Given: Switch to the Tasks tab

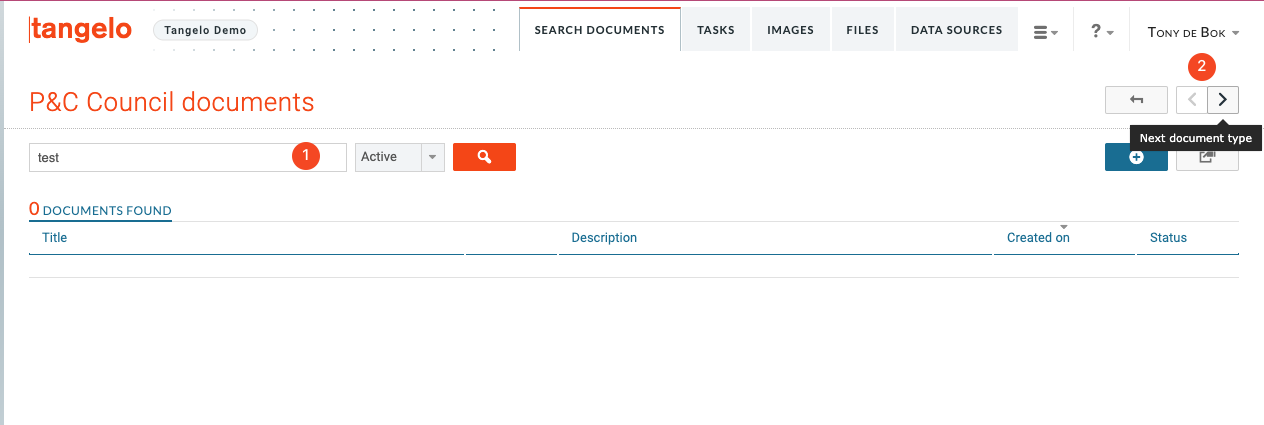Looking at the screenshot, I should (716, 30).
